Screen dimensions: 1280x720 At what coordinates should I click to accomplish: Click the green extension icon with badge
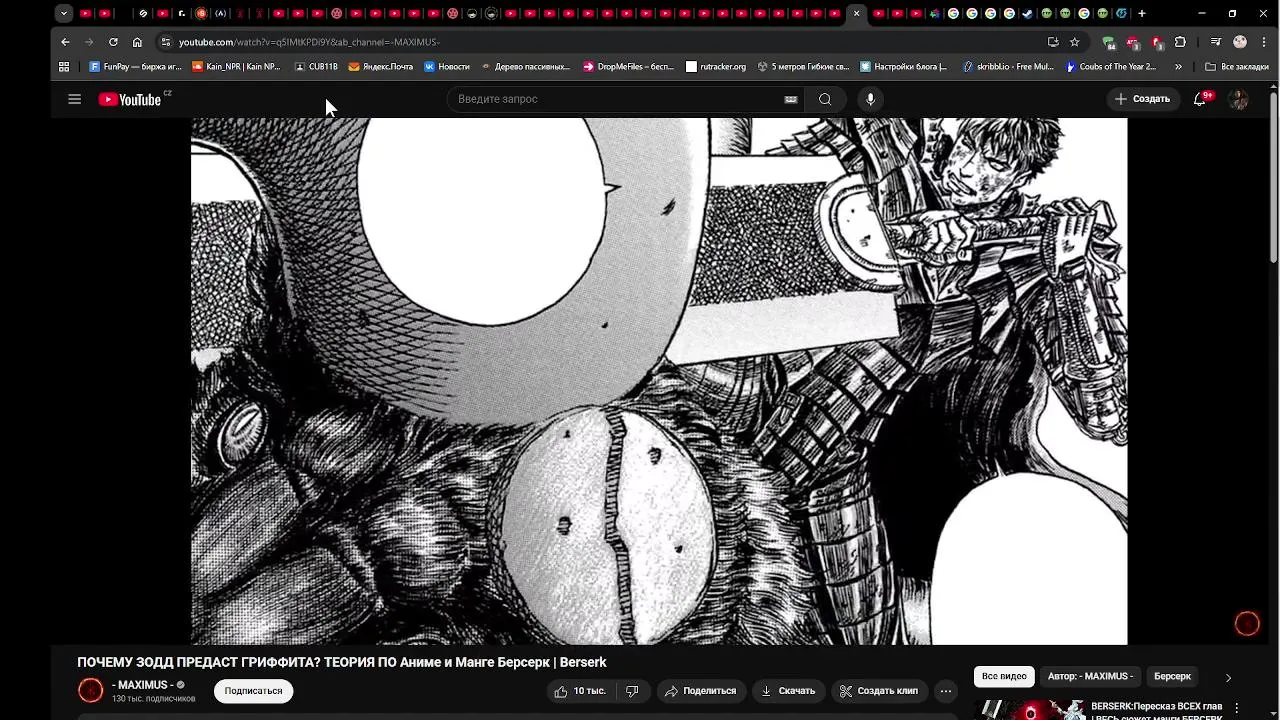pos(1109,42)
